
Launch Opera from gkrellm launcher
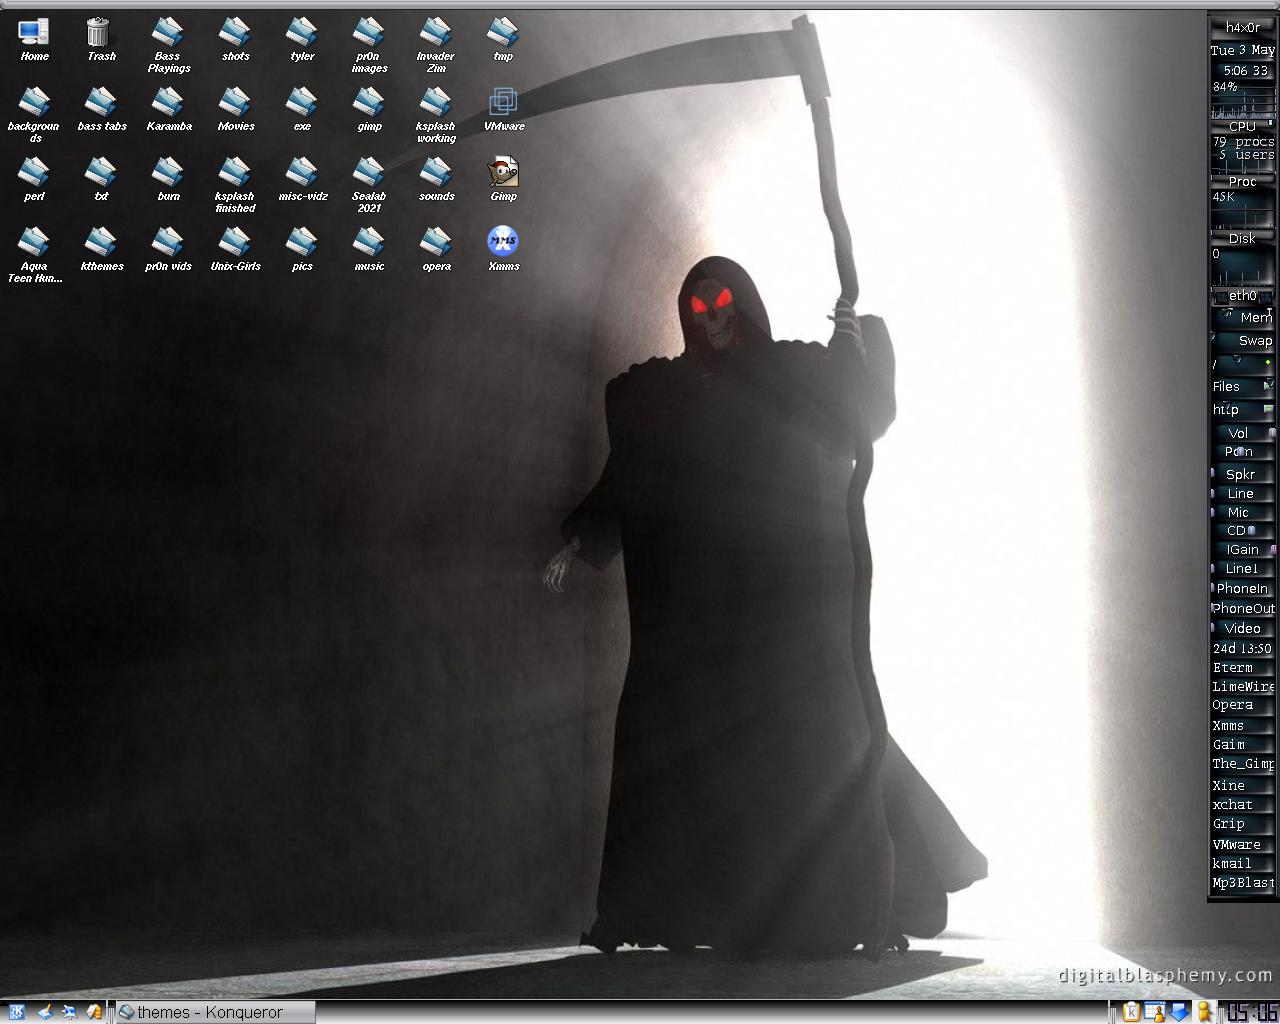click(1243, 705)
